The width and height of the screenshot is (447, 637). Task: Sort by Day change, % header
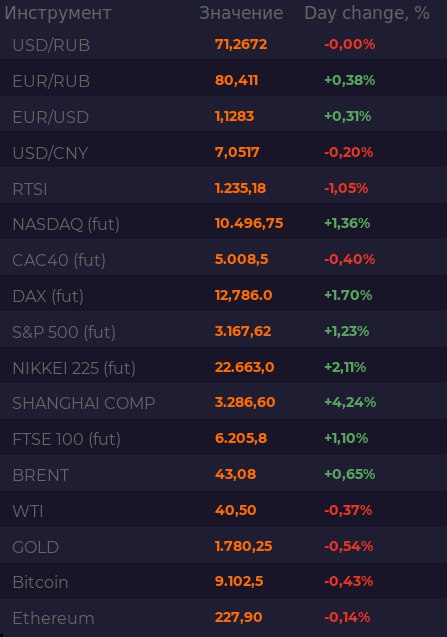367,13
